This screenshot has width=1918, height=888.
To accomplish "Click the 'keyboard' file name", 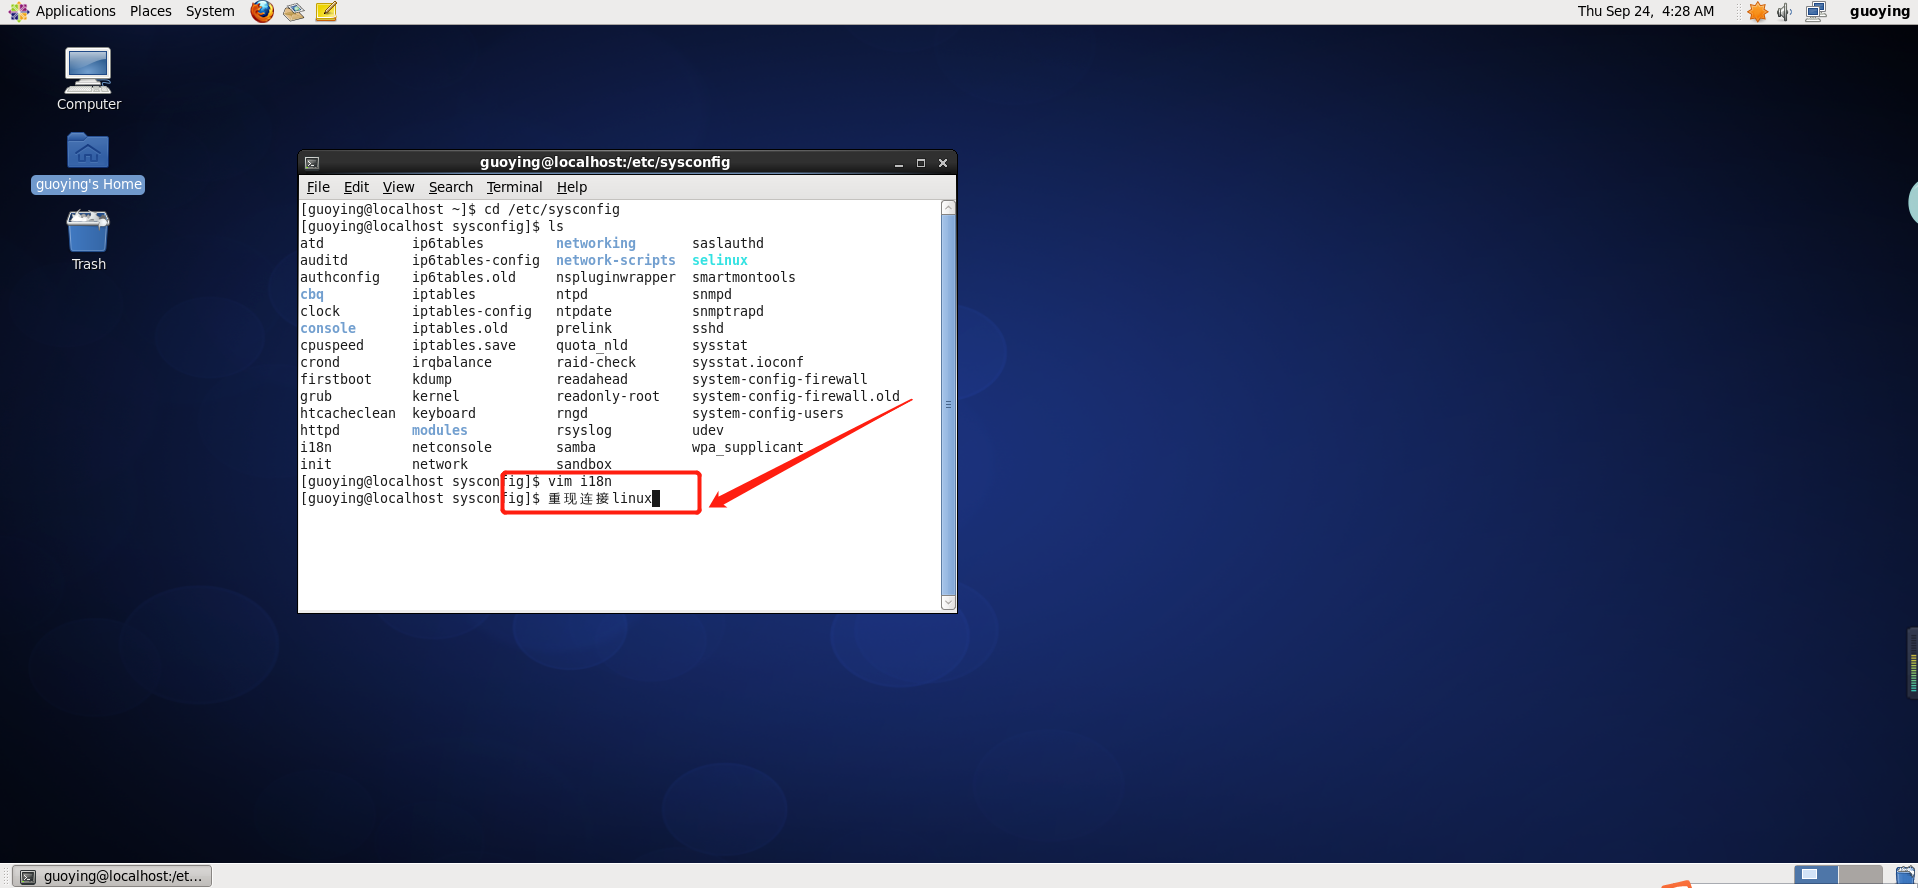I will tap(444, 413).
